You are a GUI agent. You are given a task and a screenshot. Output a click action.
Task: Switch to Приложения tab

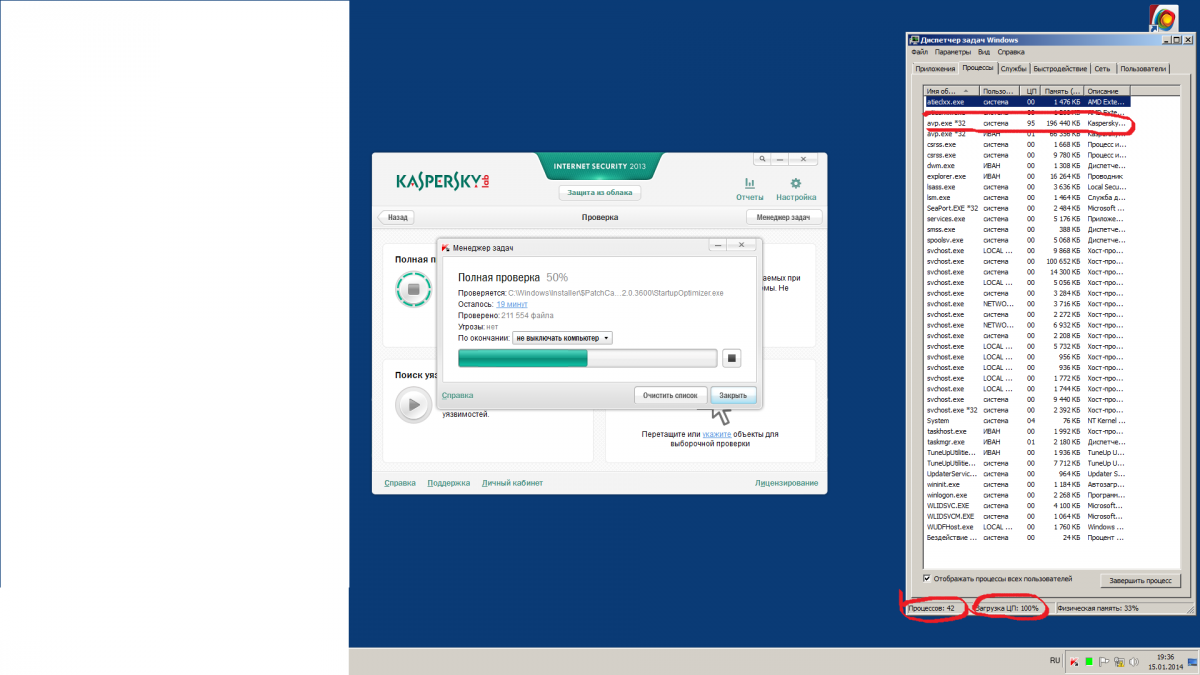pos(935,69)
